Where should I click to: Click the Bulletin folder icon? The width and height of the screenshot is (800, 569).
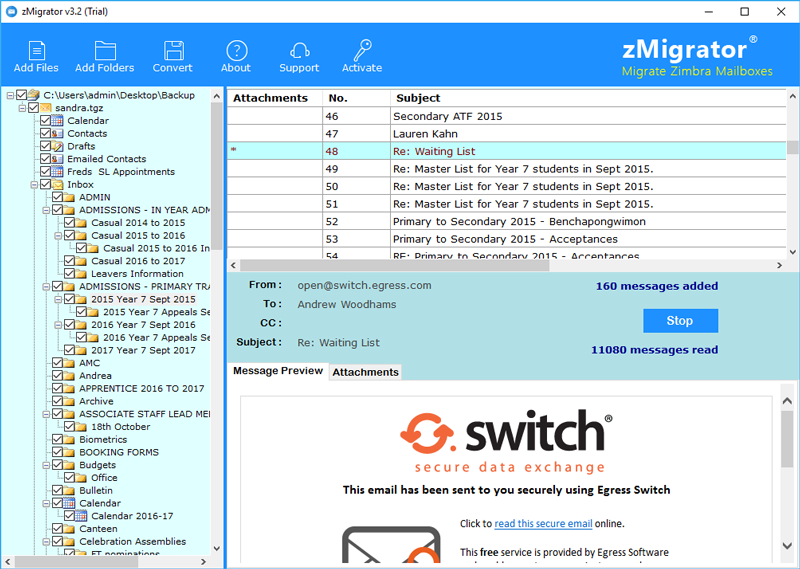[x=69, y=490]
